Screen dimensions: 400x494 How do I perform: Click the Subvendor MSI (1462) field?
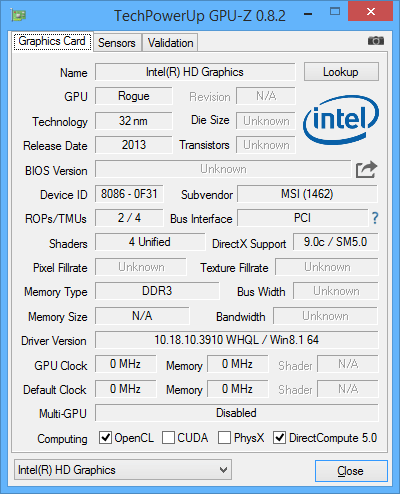[x=307, y=194]
